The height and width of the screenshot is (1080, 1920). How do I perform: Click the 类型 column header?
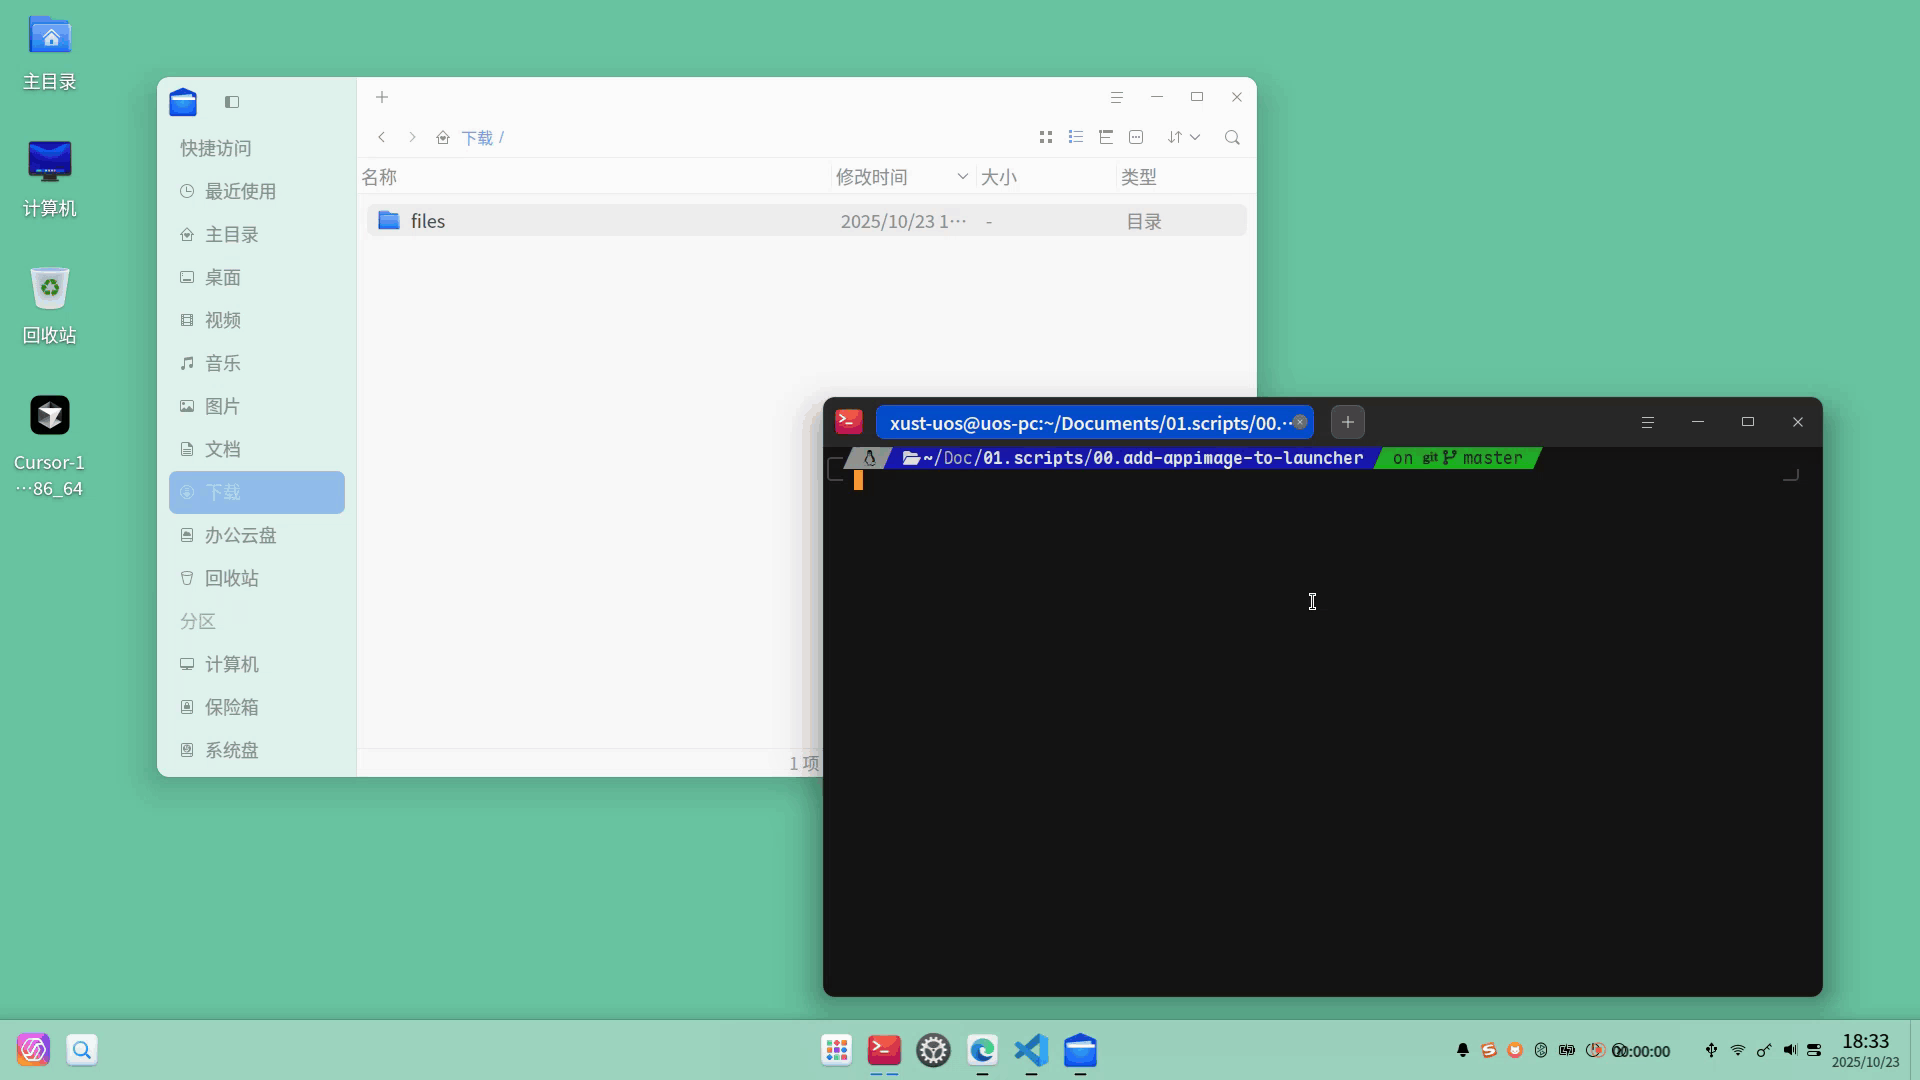[1139, 177]
